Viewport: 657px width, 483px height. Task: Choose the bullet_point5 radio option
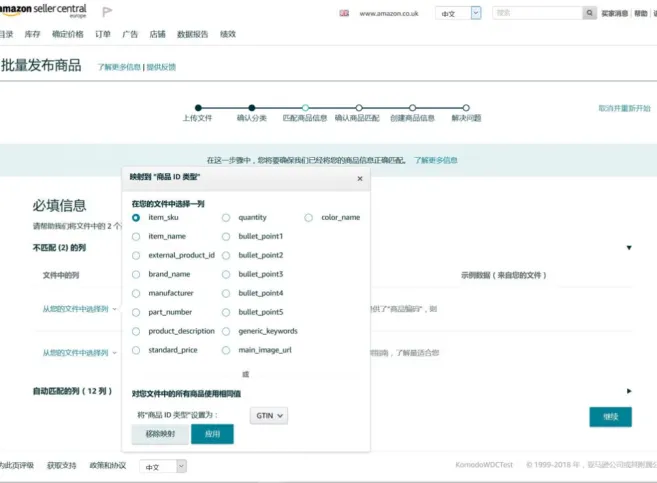point(226,313)
